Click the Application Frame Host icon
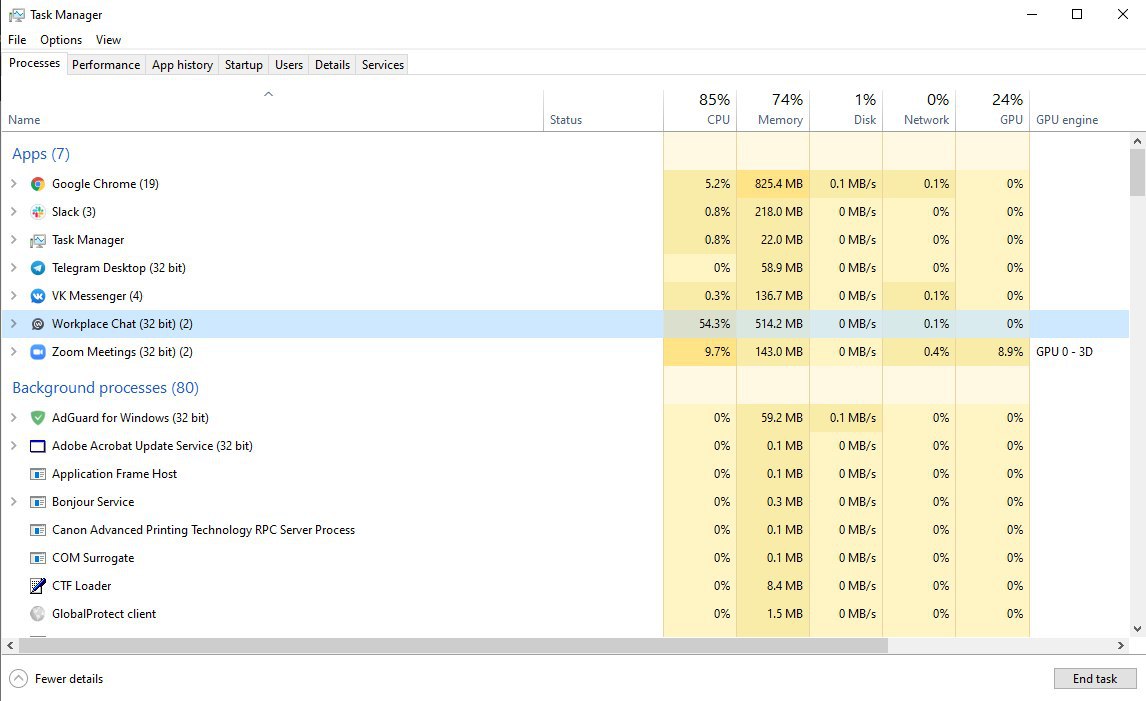This screenshot has width=1146, height=701. point(38,474)
